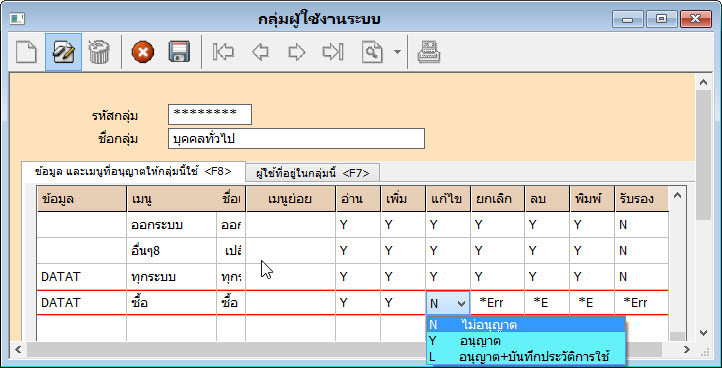Image resolution: width=722 pixels, height=368 pixels.
Task: Click the แก้ไข column header
Action: tap(448, 199)
